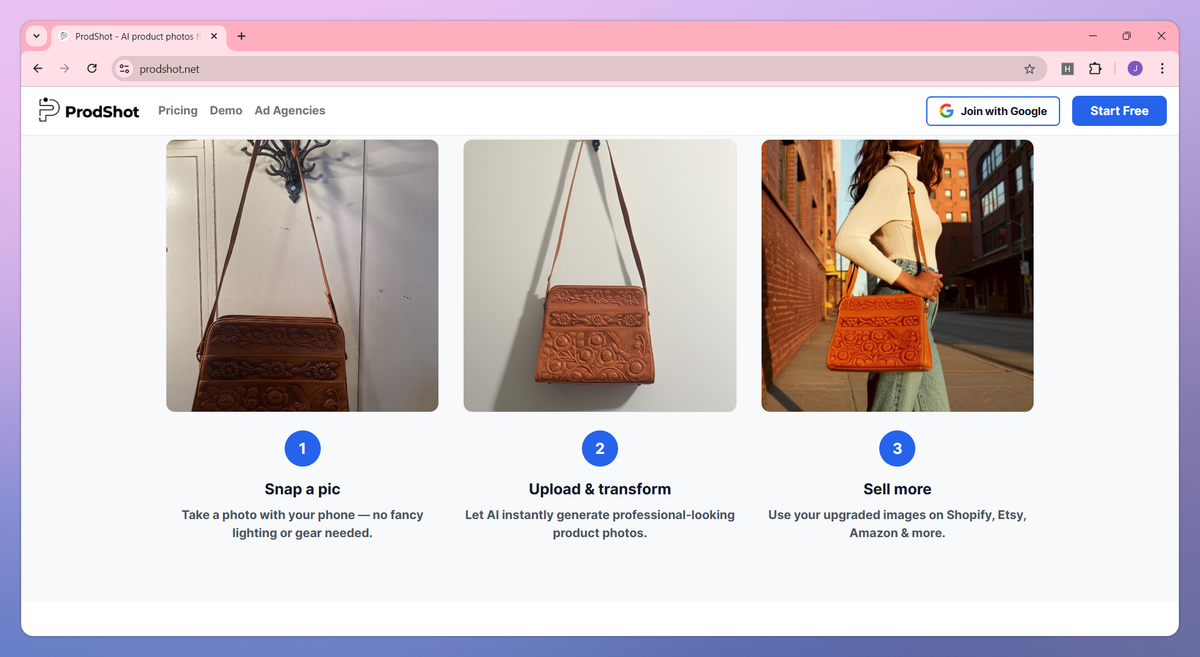Go back using browser back arrow
This screenshot has width=1200, height=657.
point(38,68)
